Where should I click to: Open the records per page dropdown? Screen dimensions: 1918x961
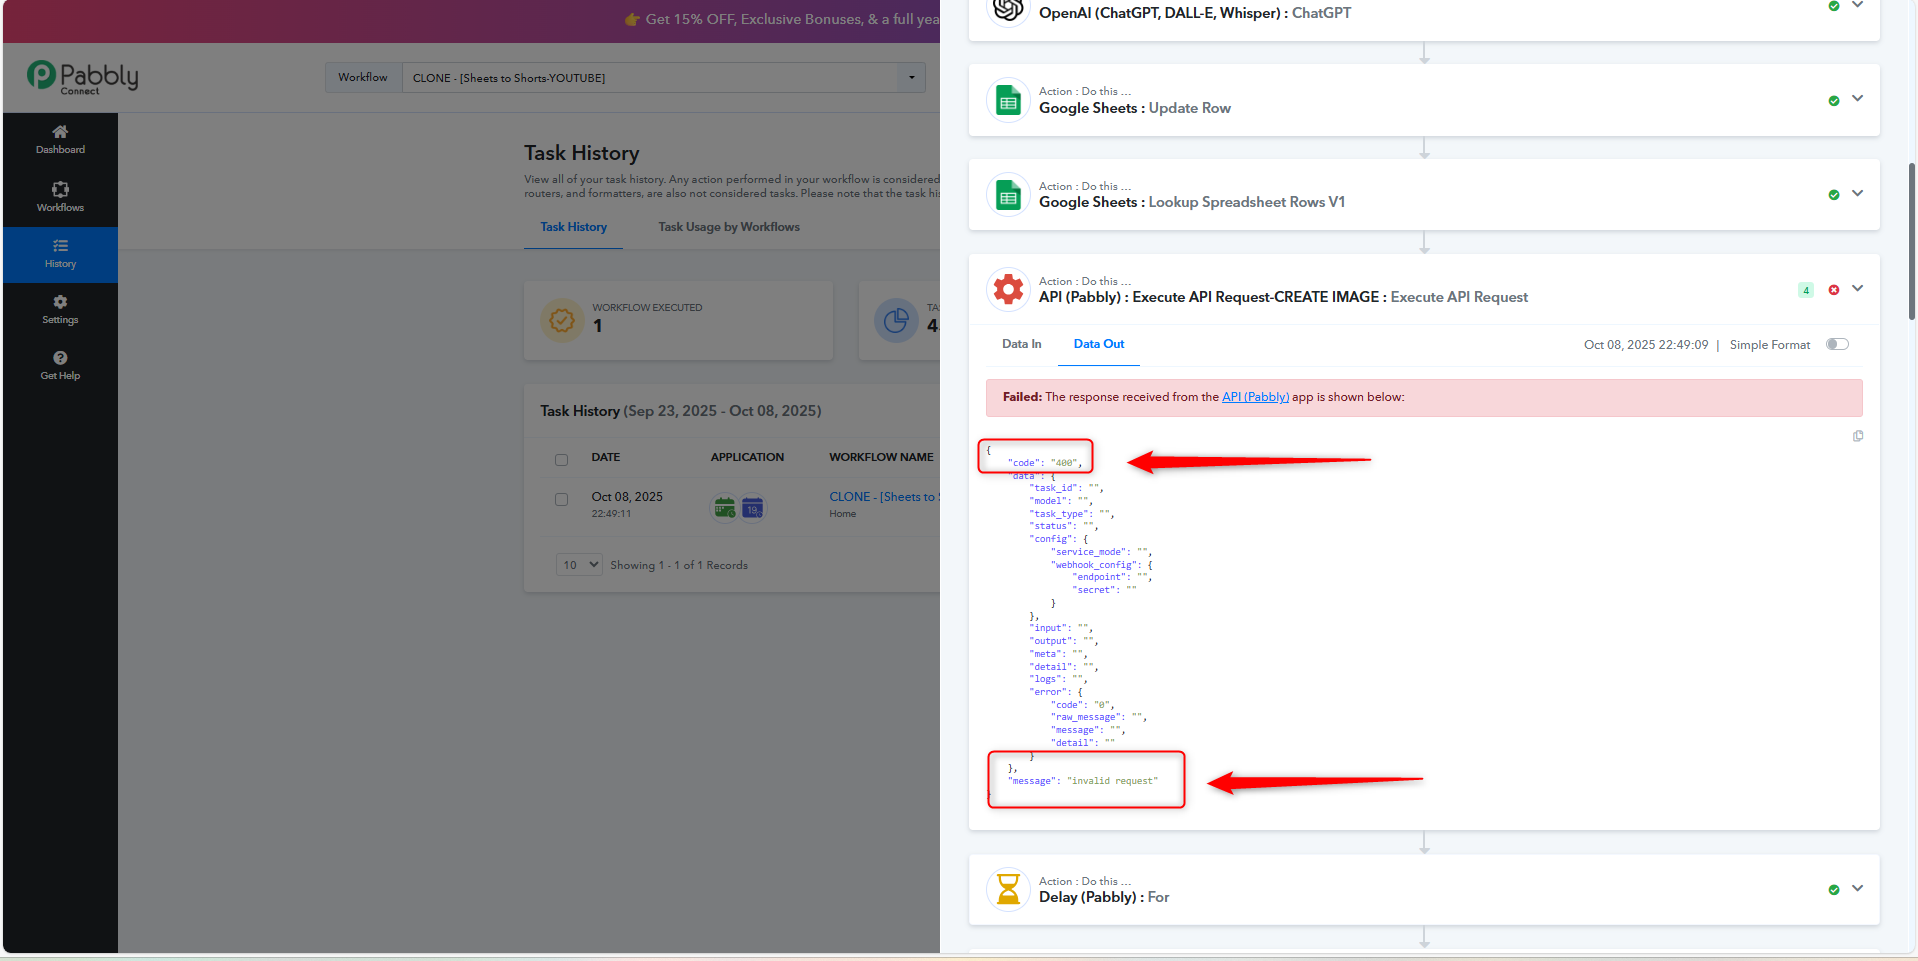579,565
